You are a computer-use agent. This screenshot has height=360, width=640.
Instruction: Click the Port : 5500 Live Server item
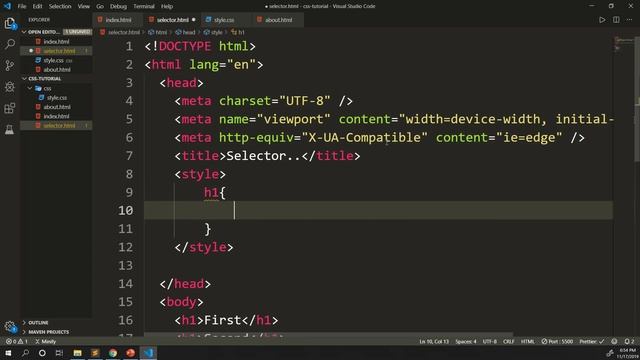pyautogui.click(x=557, y=341)
